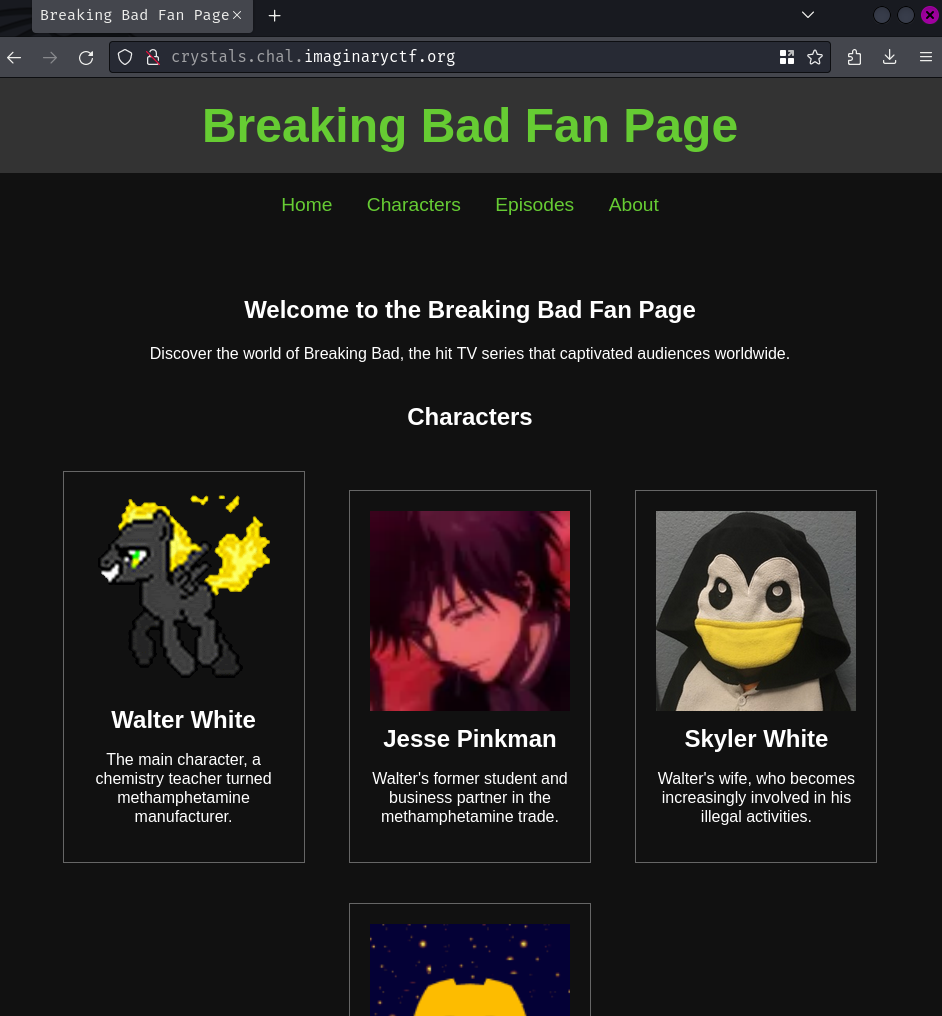This screenshot has height=1016, width=942.
Task: Click the green Breaking Bad Fan Page title
Action: 470,126
